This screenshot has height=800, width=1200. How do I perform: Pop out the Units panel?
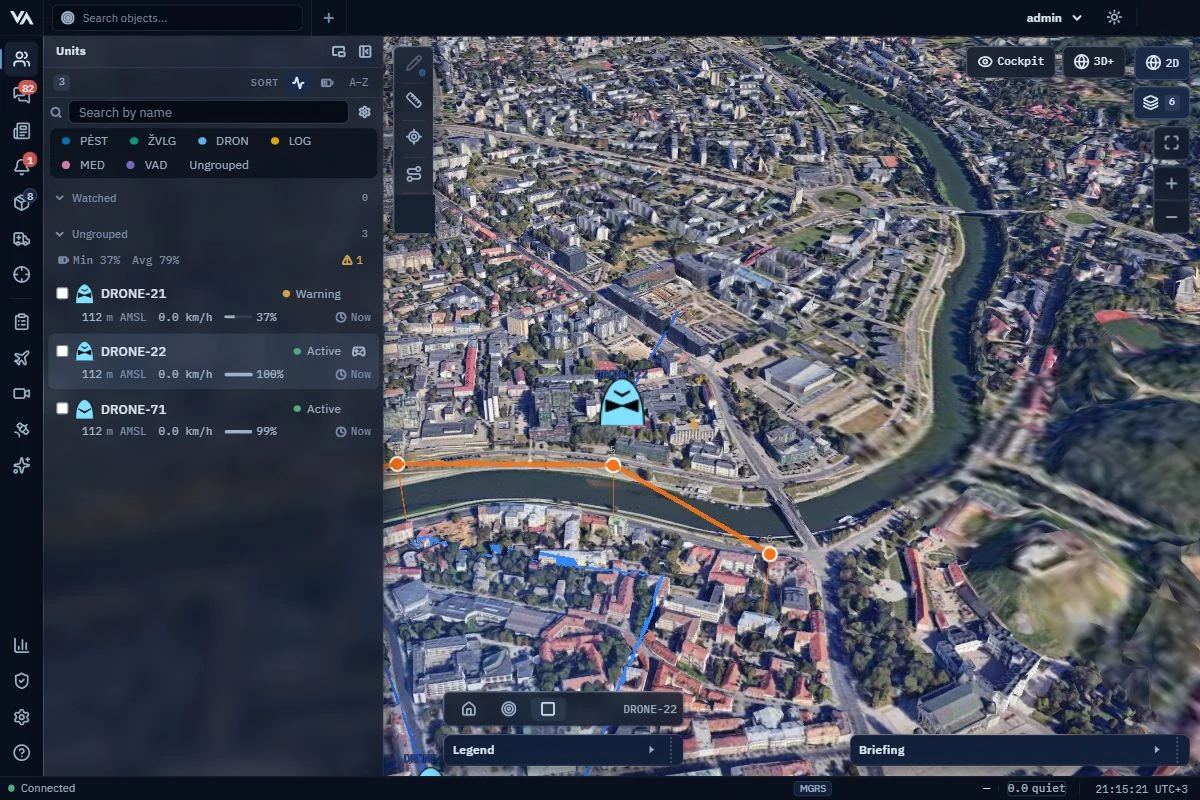point(339,52)
